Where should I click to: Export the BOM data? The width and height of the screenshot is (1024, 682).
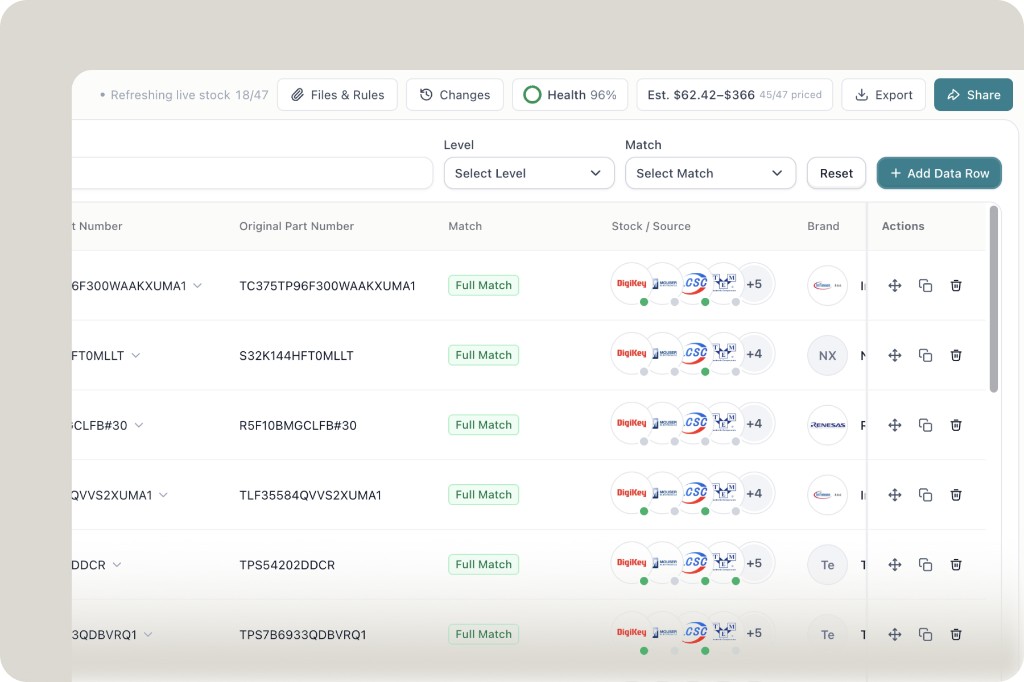point(884,95)
